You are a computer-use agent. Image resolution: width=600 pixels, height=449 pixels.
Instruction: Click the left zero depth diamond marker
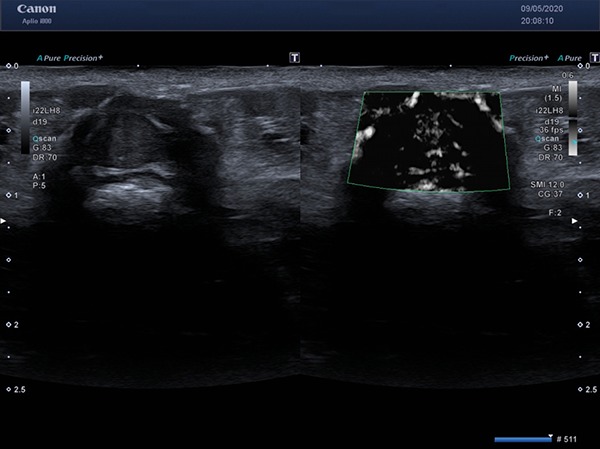coord(8,66)
